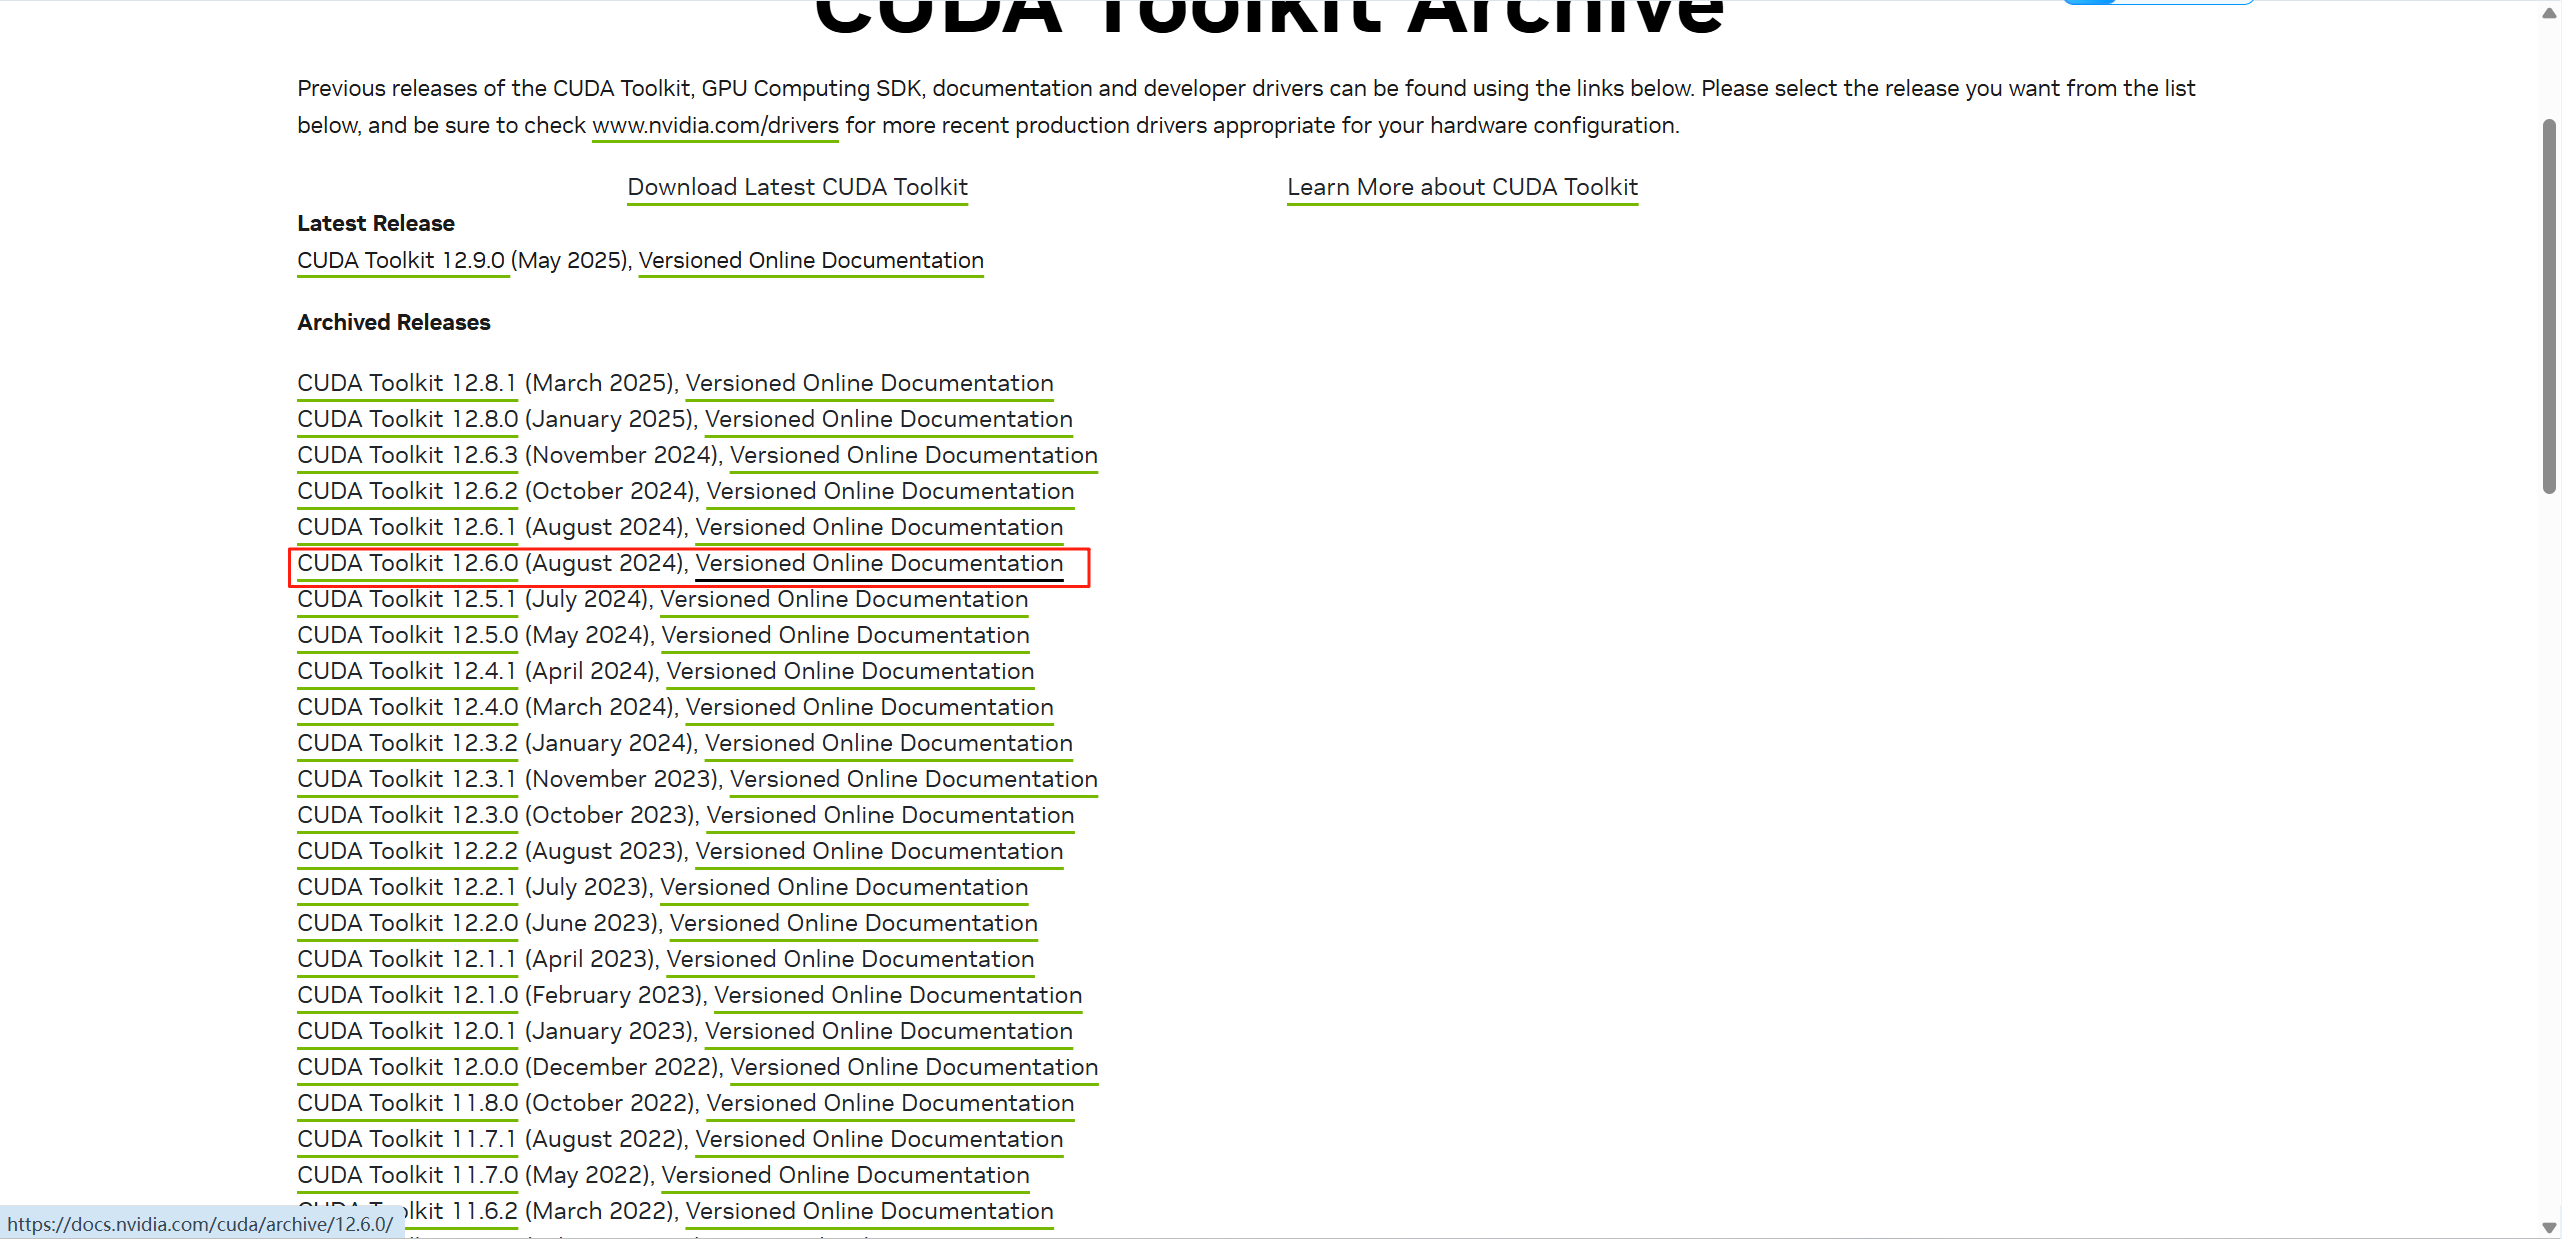Open CUDA Toolkit 12.9.0 latest release

click(402, 261)
